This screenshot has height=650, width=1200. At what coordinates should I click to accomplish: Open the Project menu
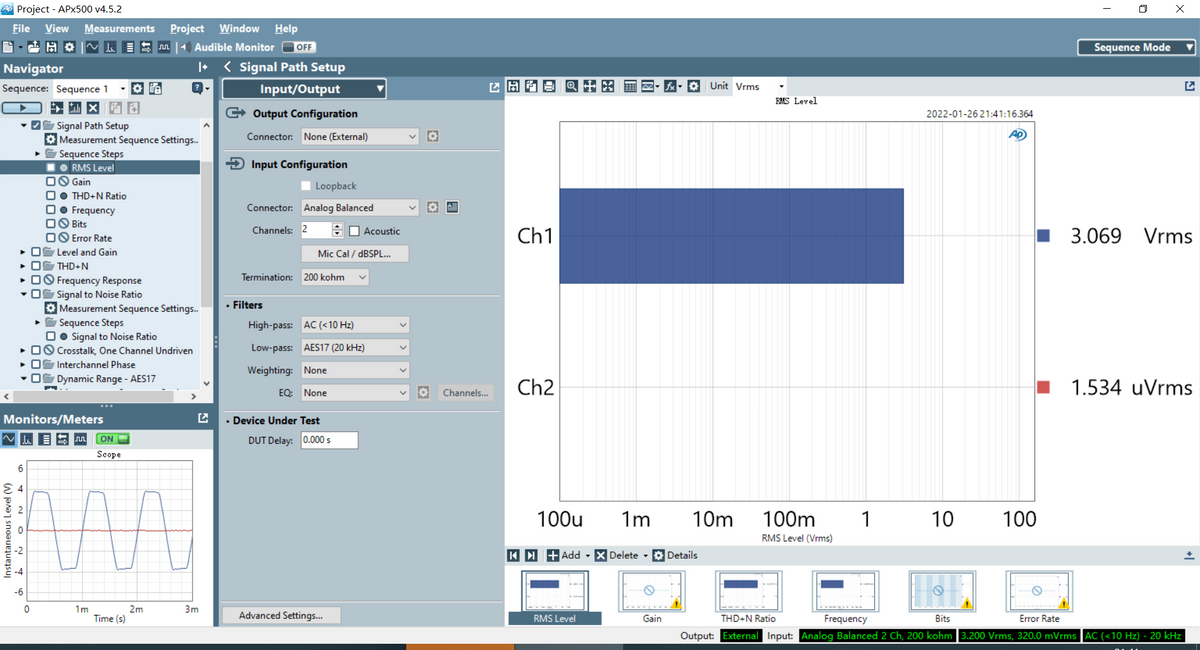coord(187,28)
